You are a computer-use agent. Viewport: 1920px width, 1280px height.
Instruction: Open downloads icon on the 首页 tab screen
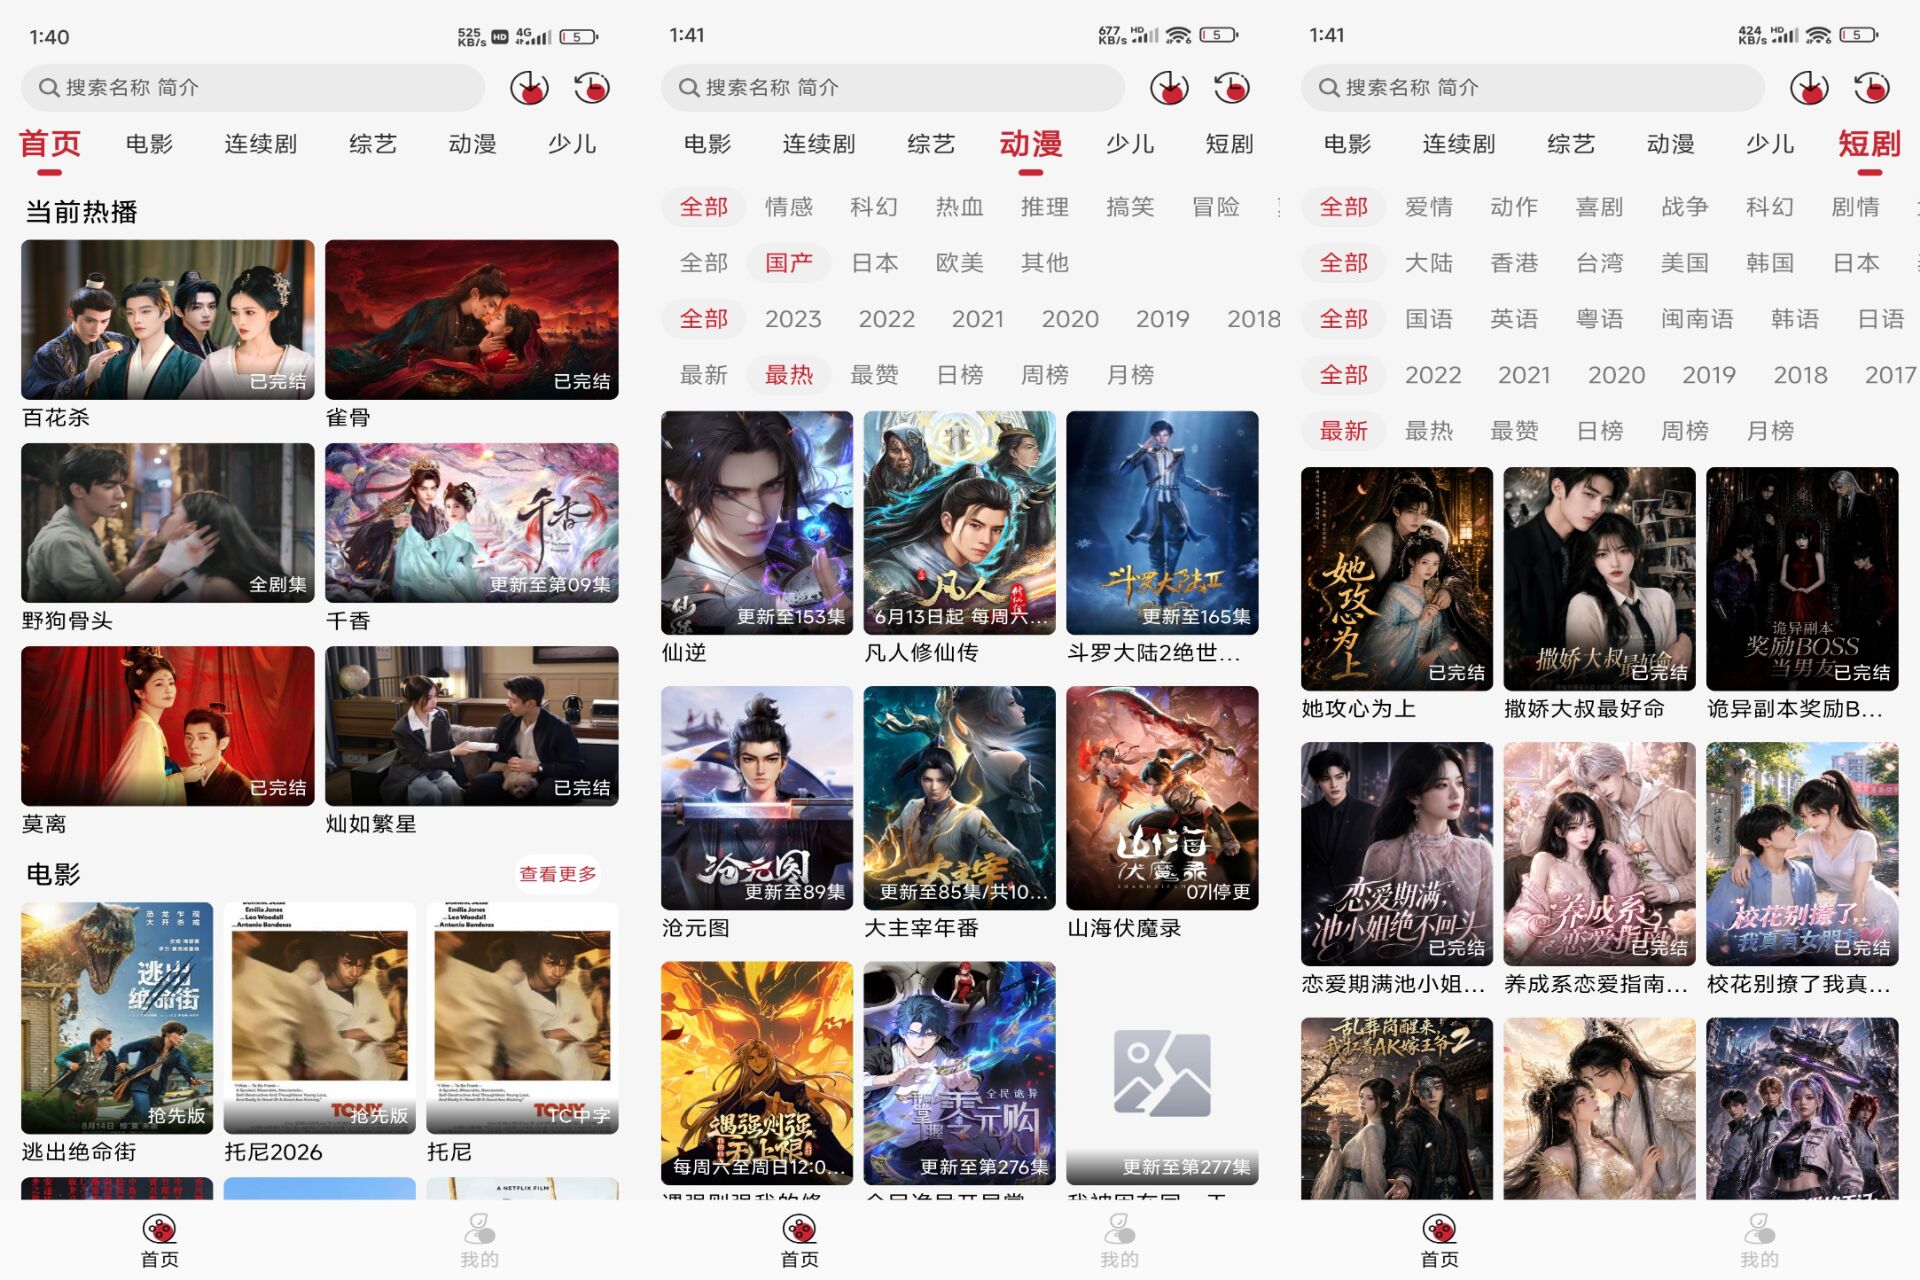(529, 88)
